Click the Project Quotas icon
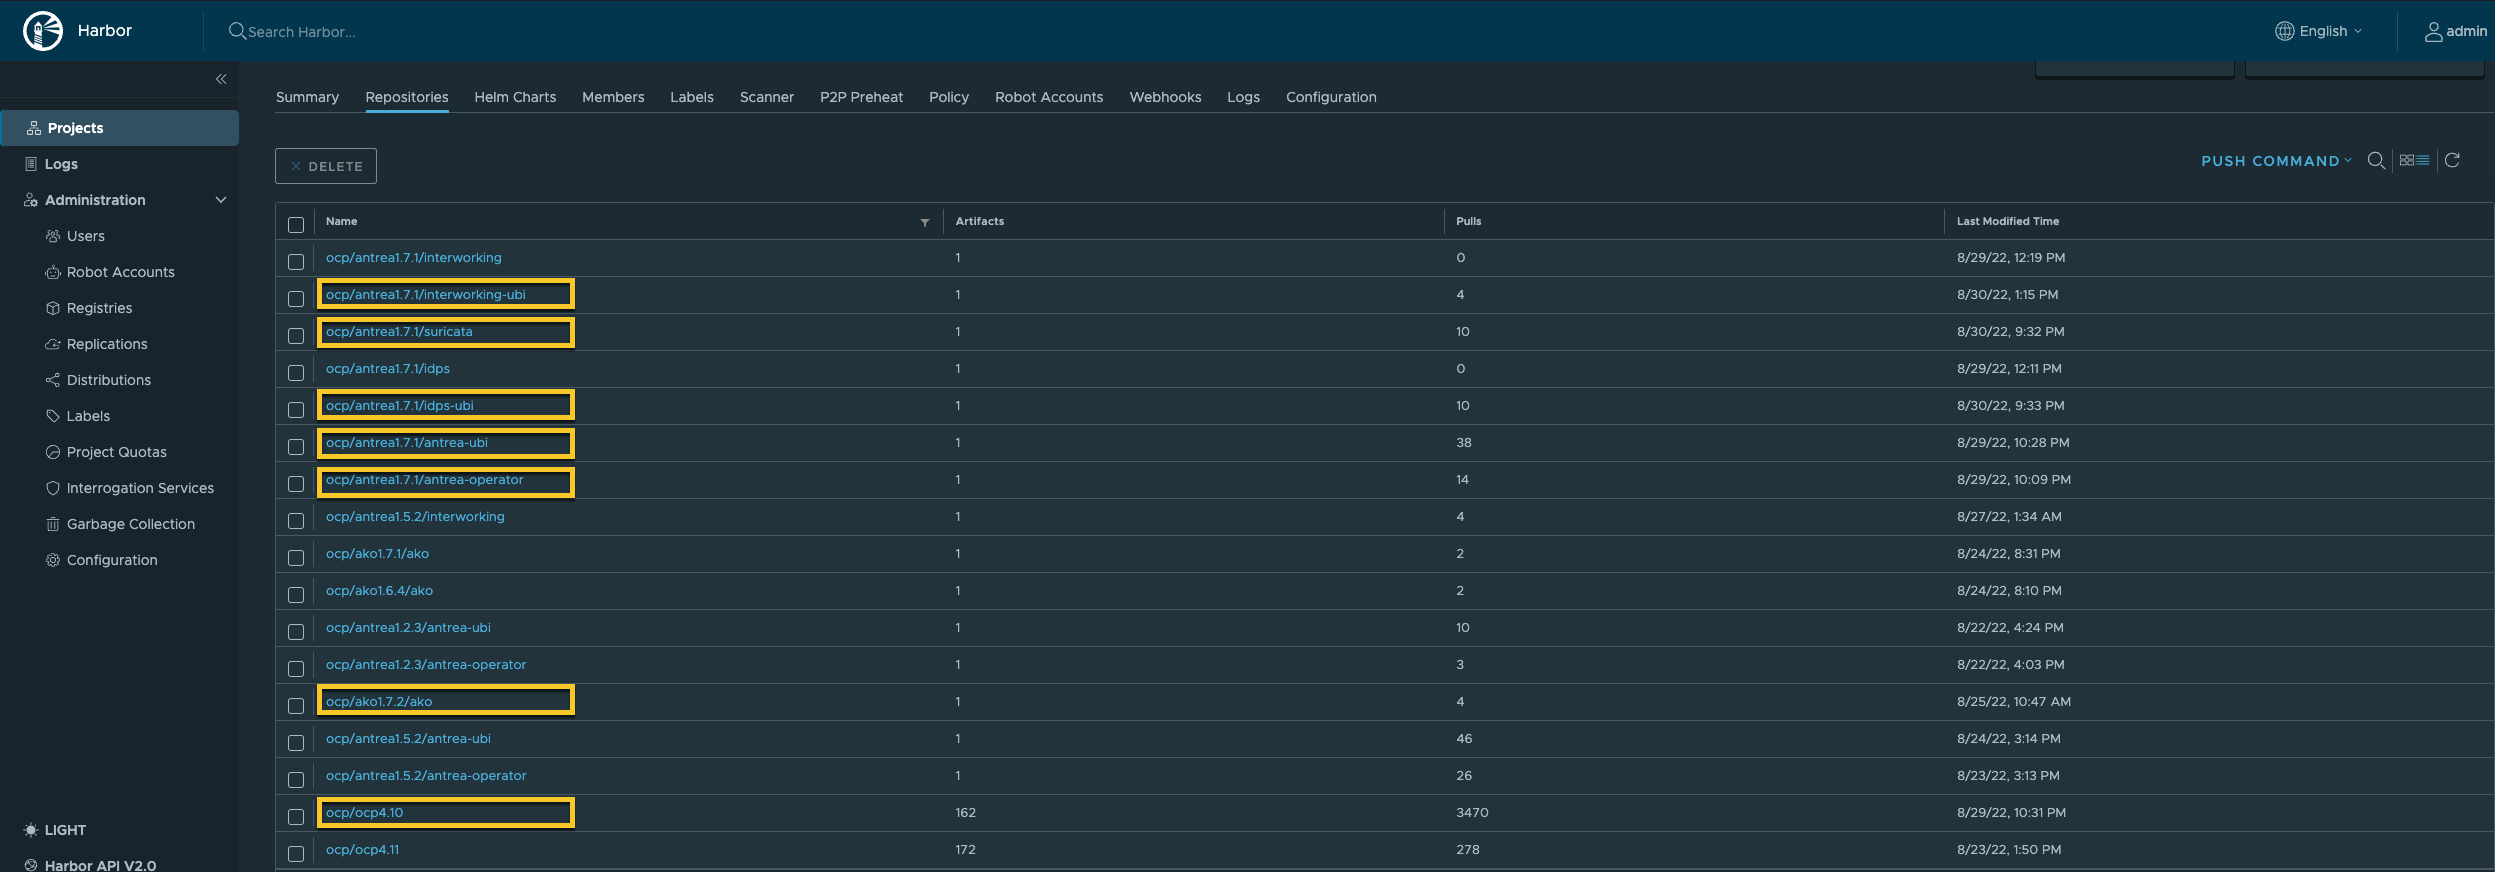Screen dimensions: 2495x872 [x=53, y=452]
